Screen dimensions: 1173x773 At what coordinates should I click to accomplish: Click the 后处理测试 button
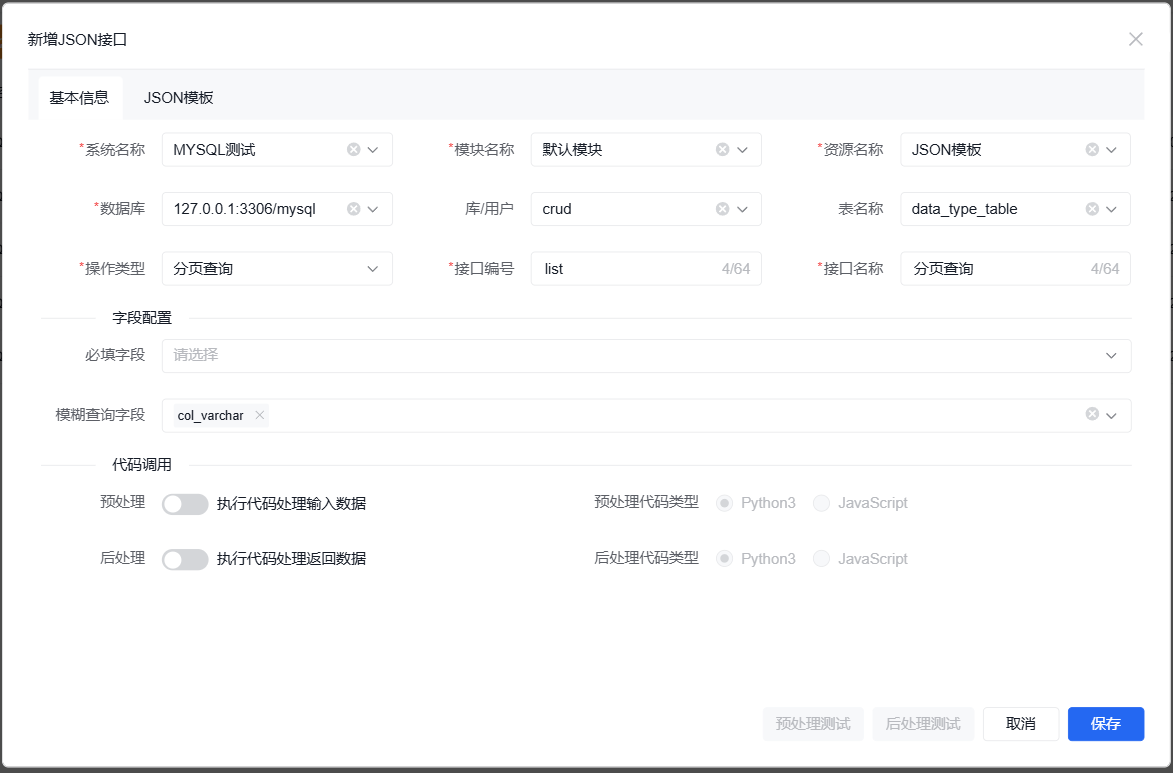[x=923, y=724]
